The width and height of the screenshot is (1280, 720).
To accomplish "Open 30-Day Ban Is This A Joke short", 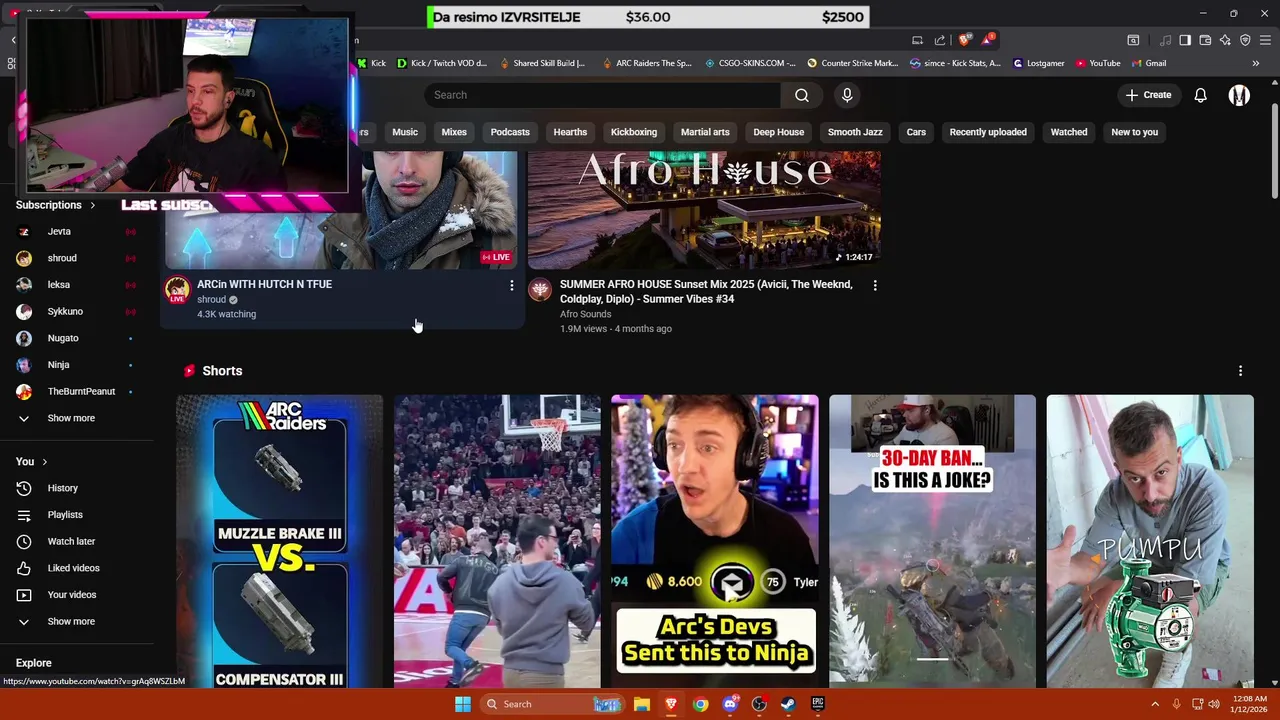I will point(932,541).
